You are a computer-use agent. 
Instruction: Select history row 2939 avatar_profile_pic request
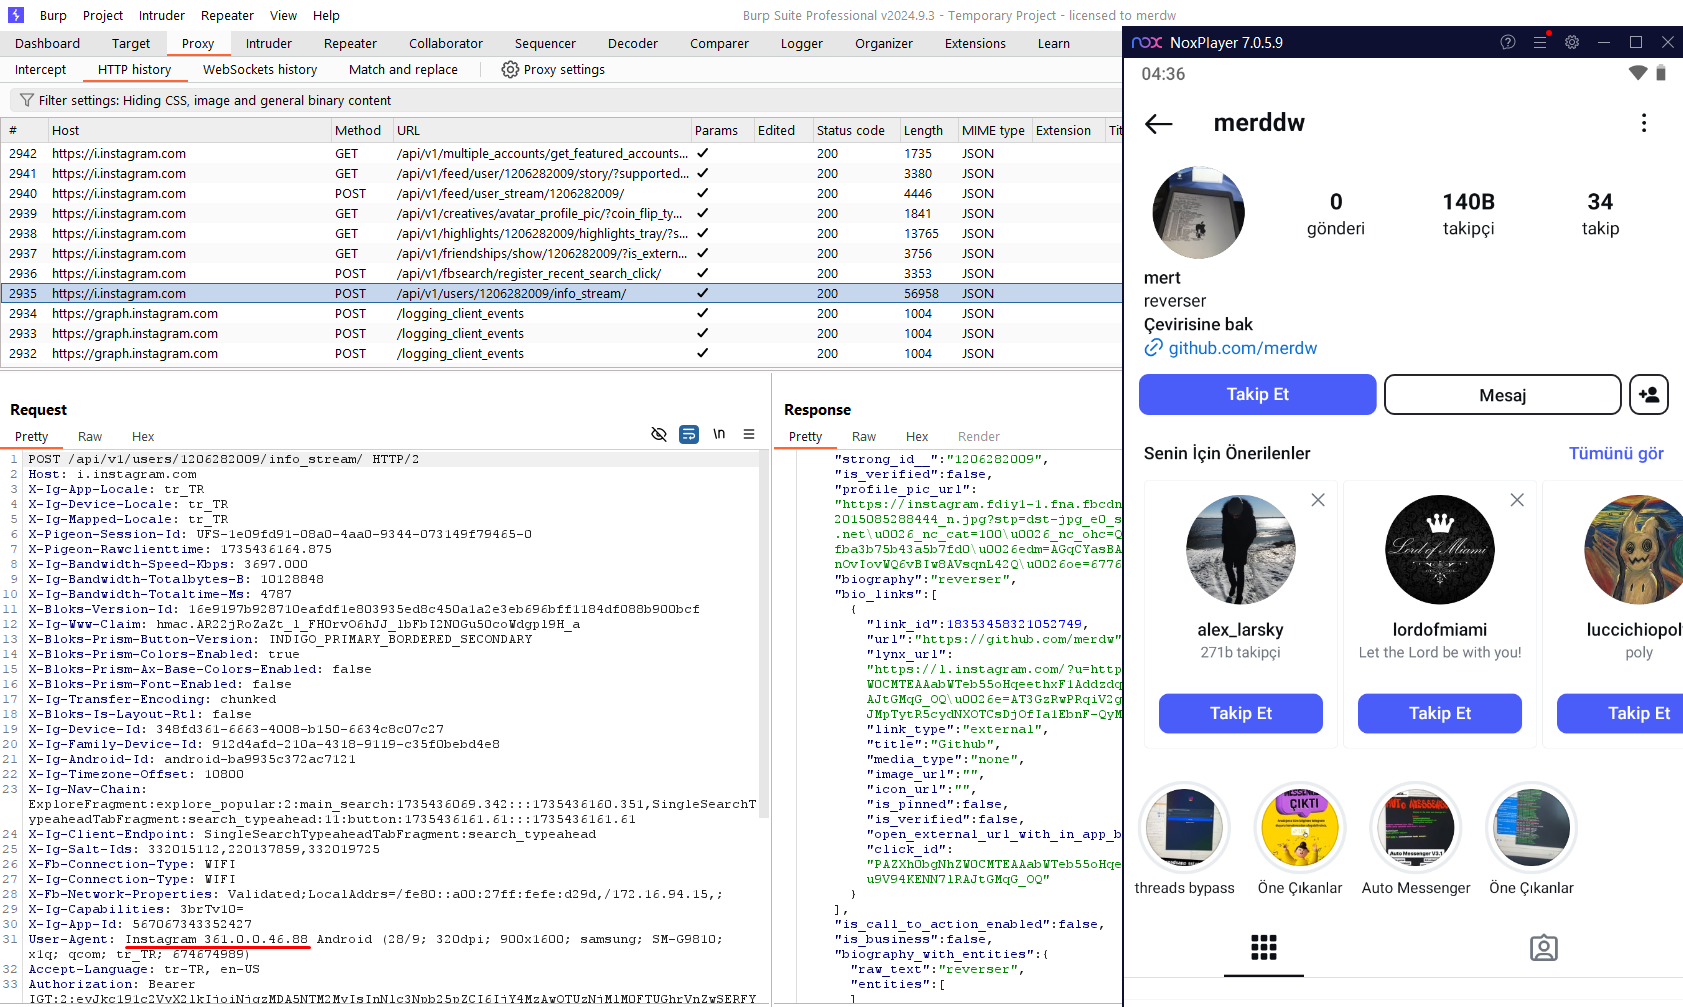[561, 213]
